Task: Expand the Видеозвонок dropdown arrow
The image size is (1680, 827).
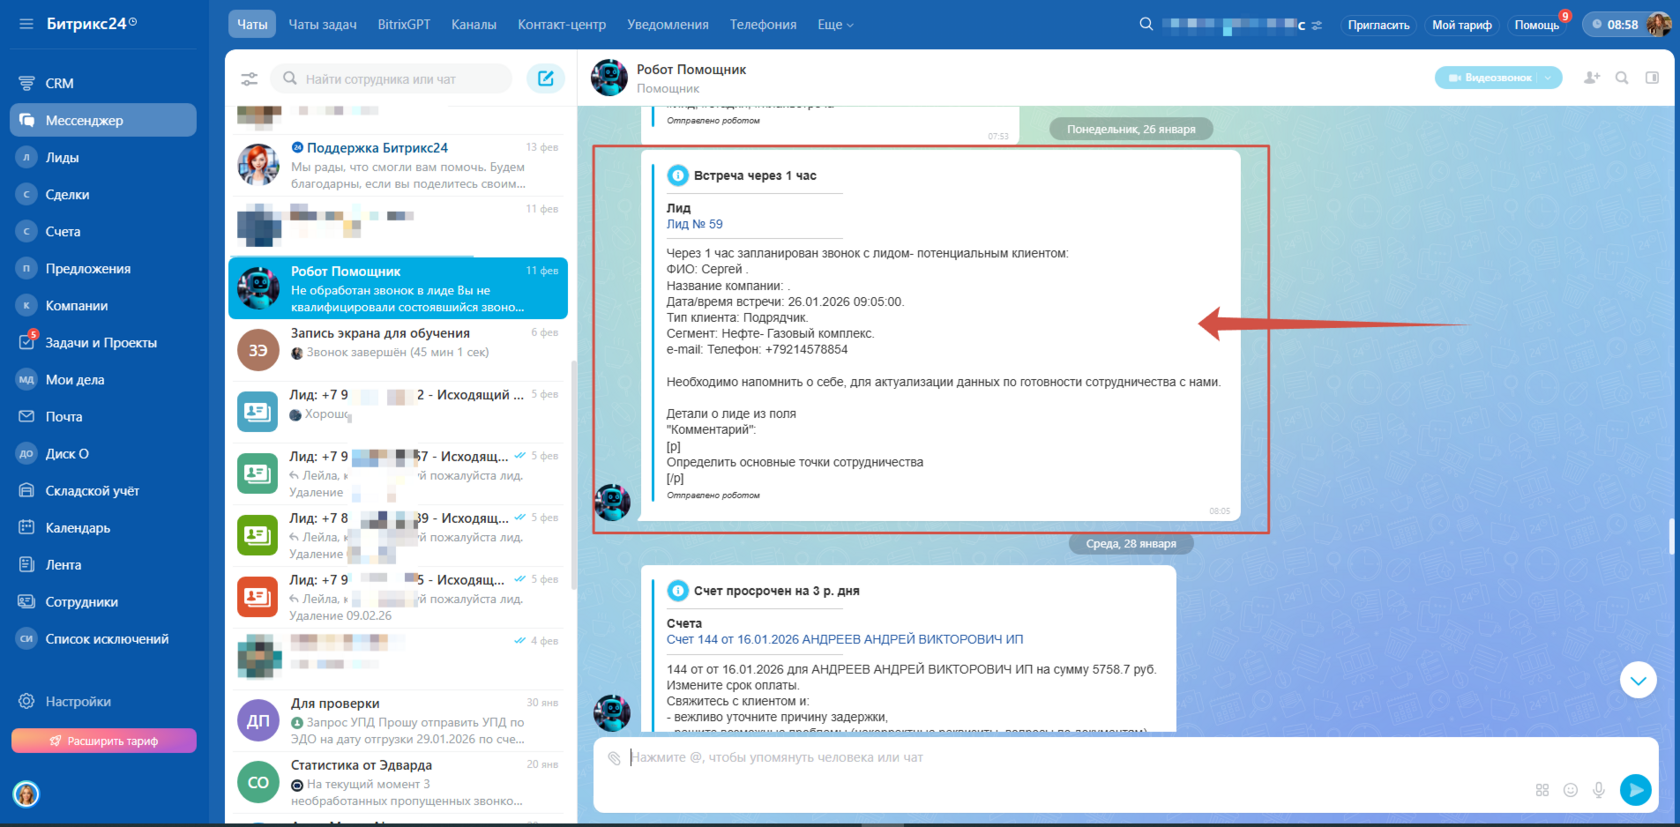Action: coord(1548,78)
